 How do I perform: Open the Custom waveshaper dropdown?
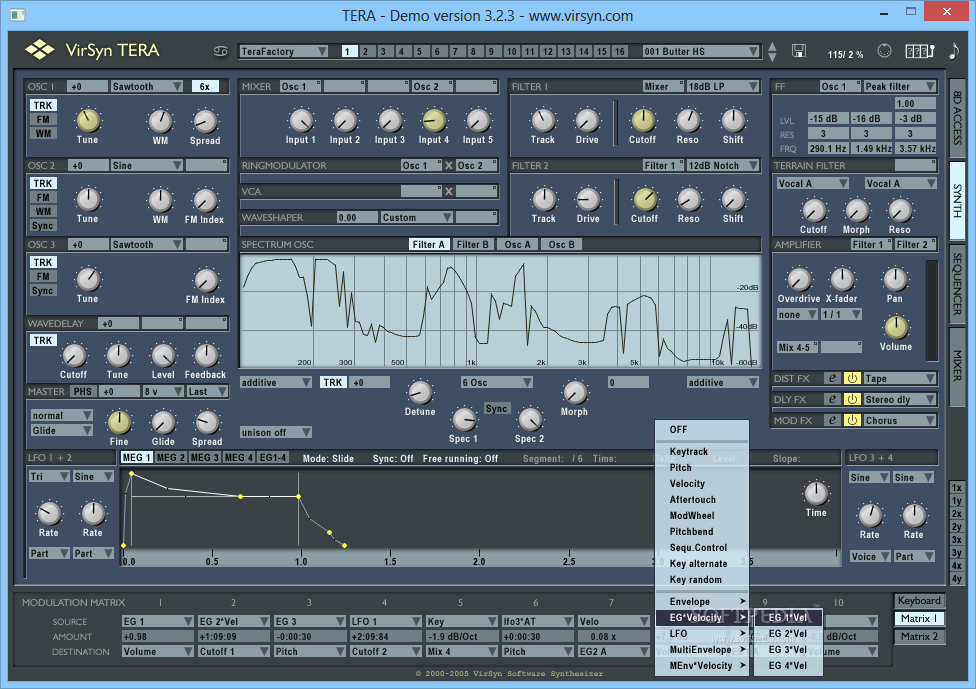coord(417,217)
